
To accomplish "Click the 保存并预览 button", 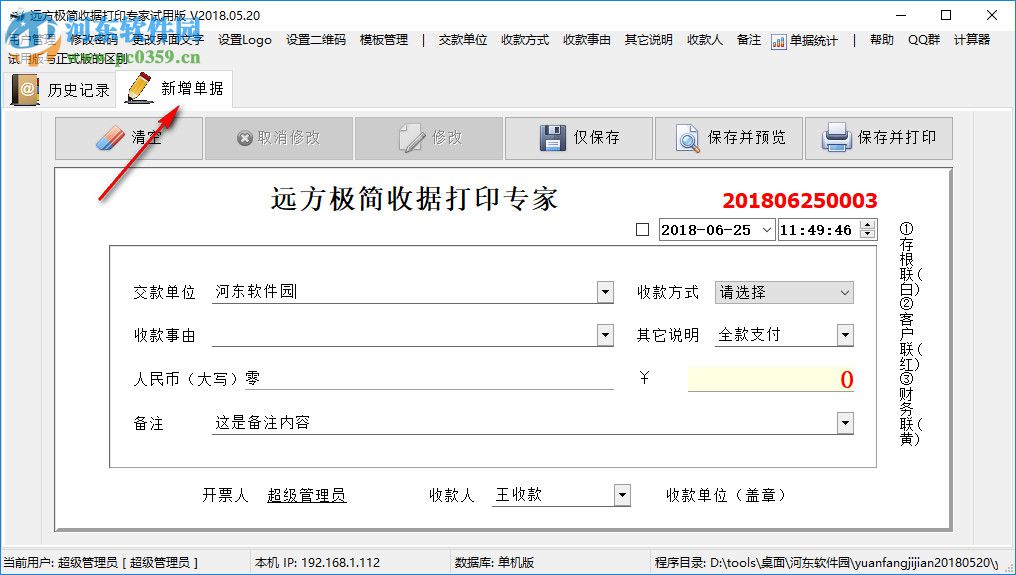I will coord(729,138).
